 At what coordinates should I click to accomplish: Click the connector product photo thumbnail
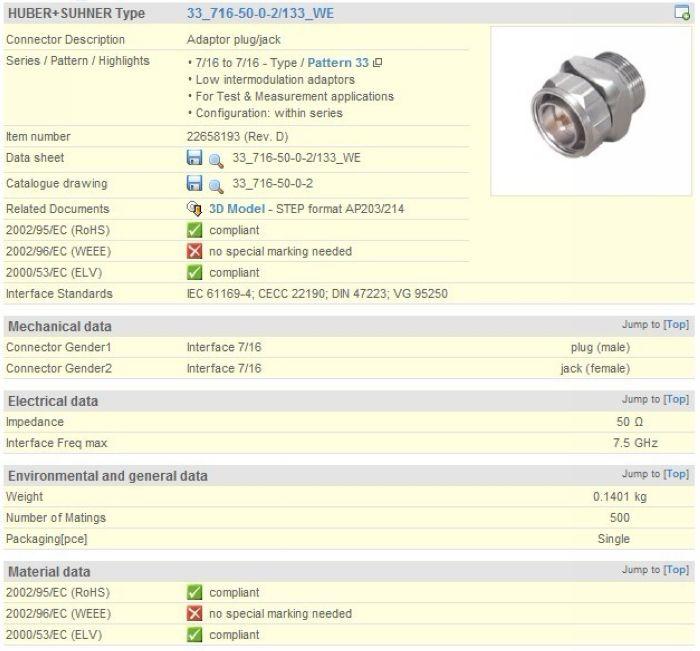pyautogui.click(x=591, y=111)
